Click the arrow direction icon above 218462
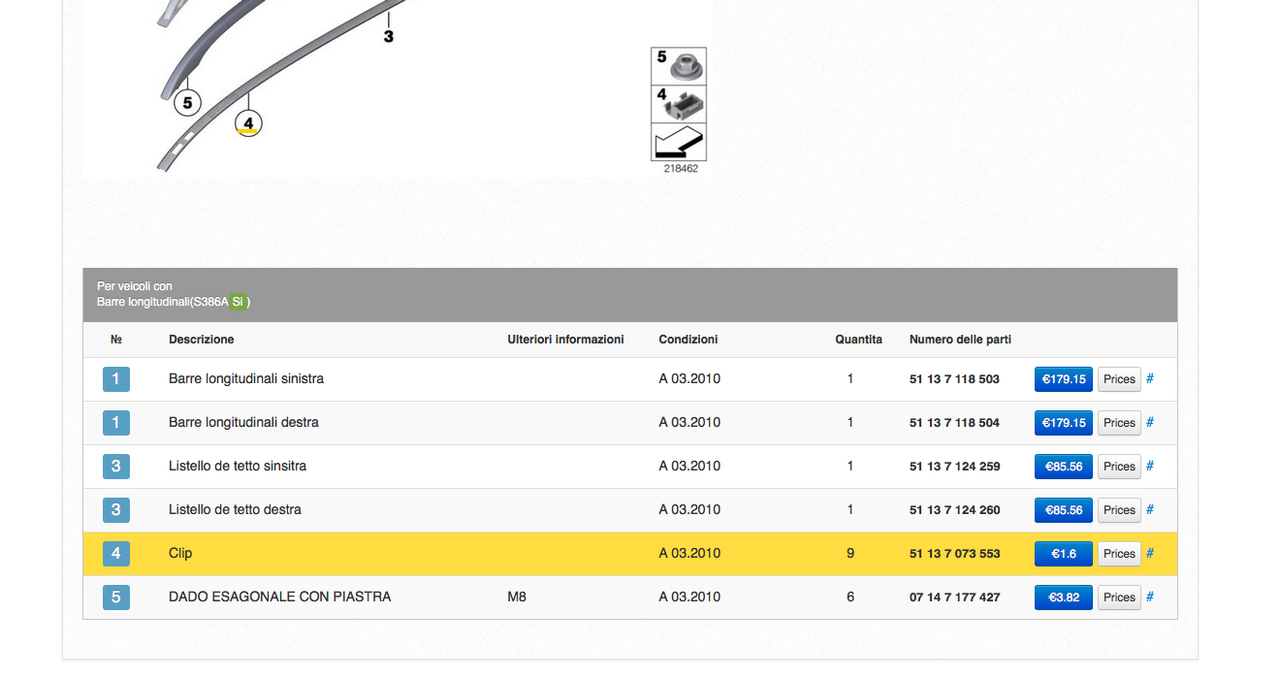 (x=679, y=142)
